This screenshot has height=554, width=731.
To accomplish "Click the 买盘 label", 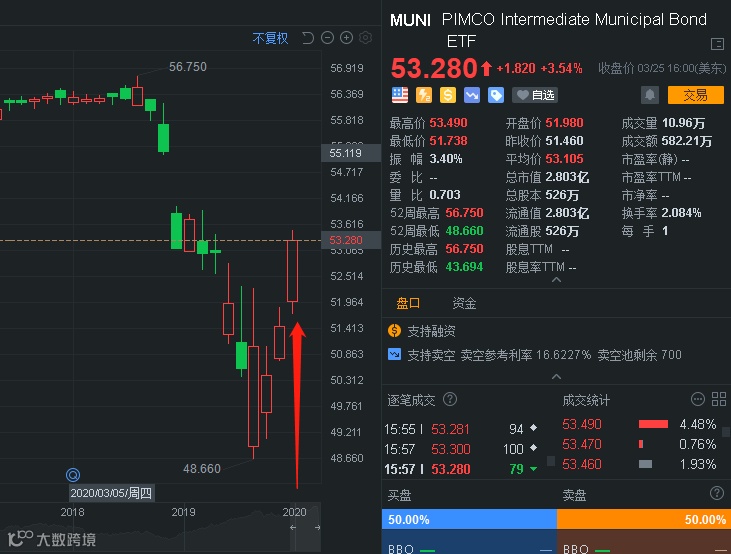I will (x=400, y=494).
